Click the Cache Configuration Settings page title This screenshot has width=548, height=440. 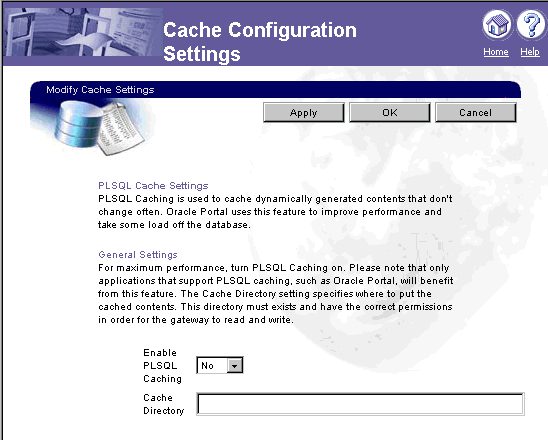(260, 42)
